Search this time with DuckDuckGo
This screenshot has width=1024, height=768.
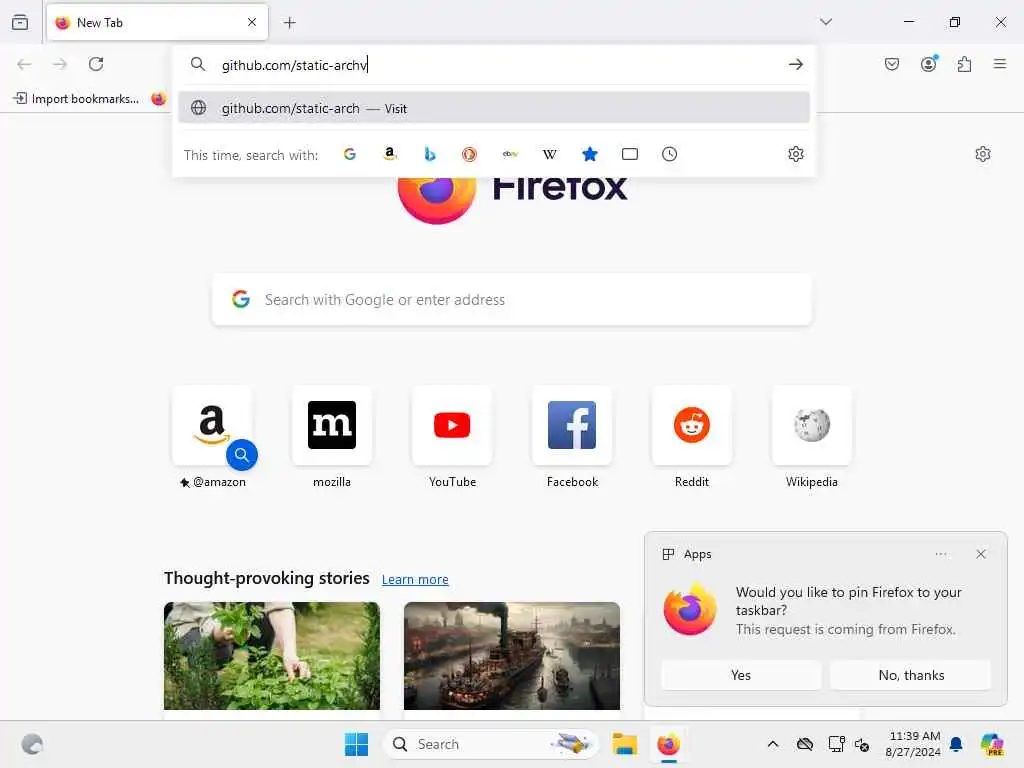pyautogui.click(x=470, y=154)
